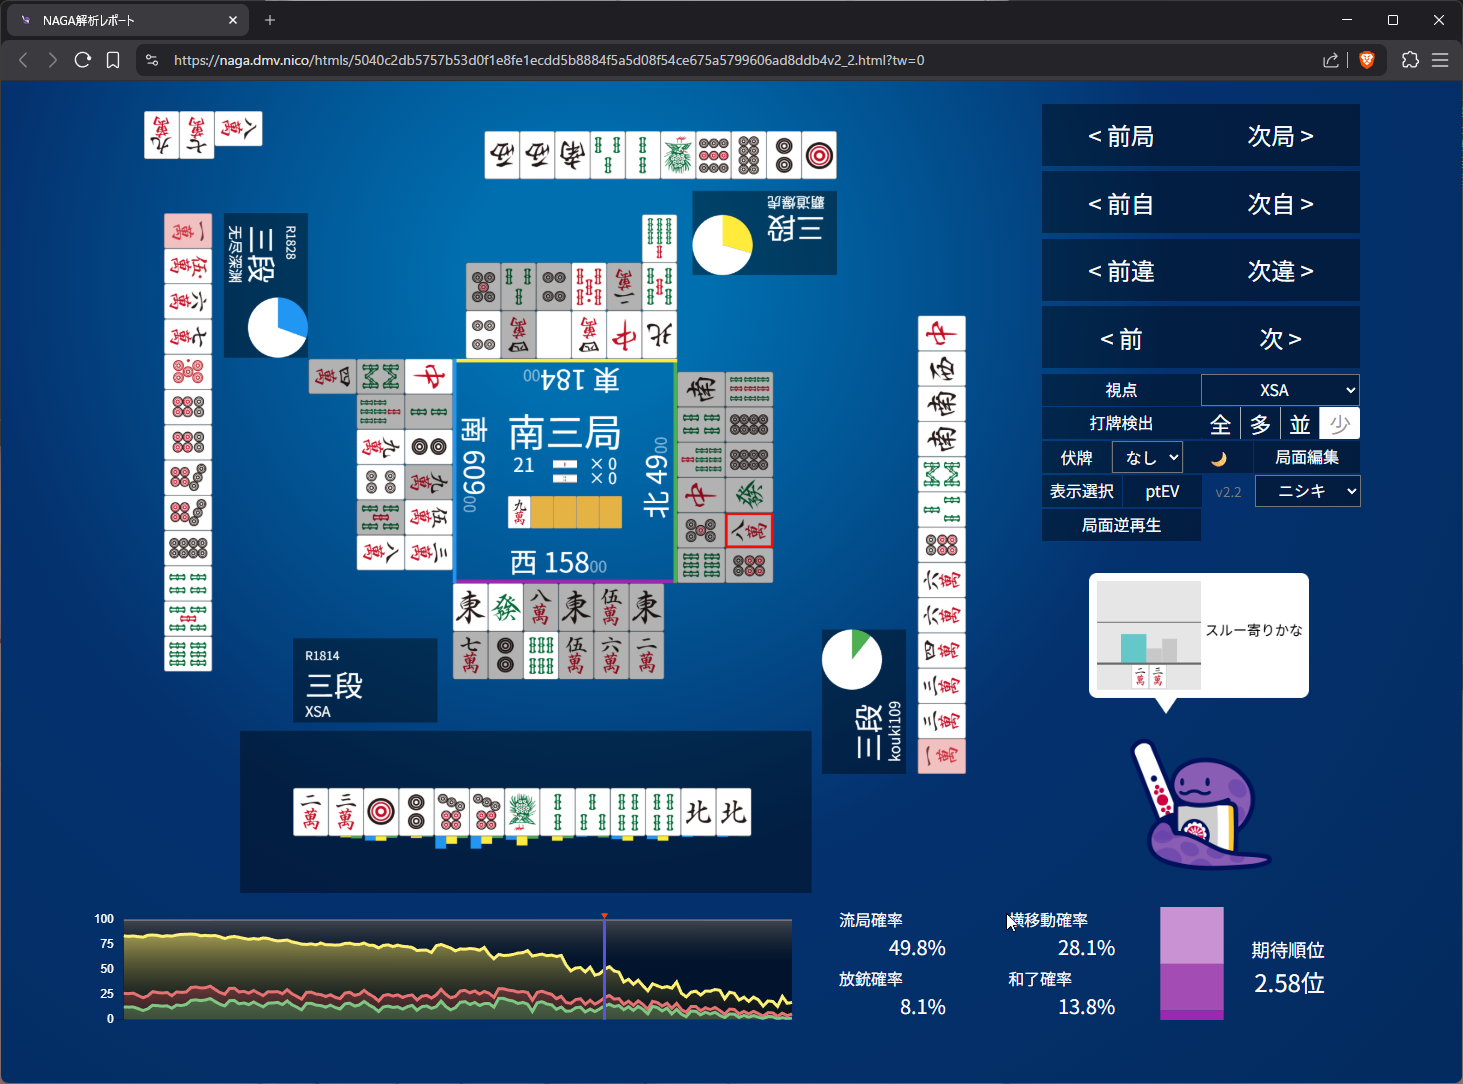Select the 多 discard detection option
Screen dimensions: 1463x1084
(x=1260, y=424)
